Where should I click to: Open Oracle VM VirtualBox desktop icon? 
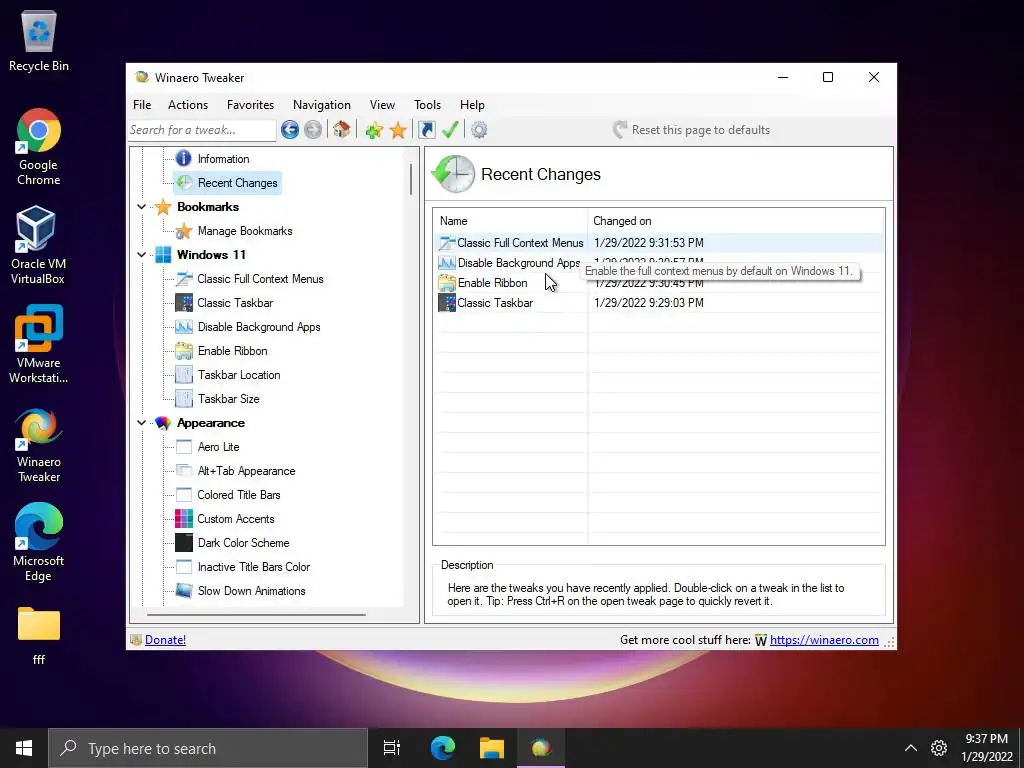click(x=38, y=246)
